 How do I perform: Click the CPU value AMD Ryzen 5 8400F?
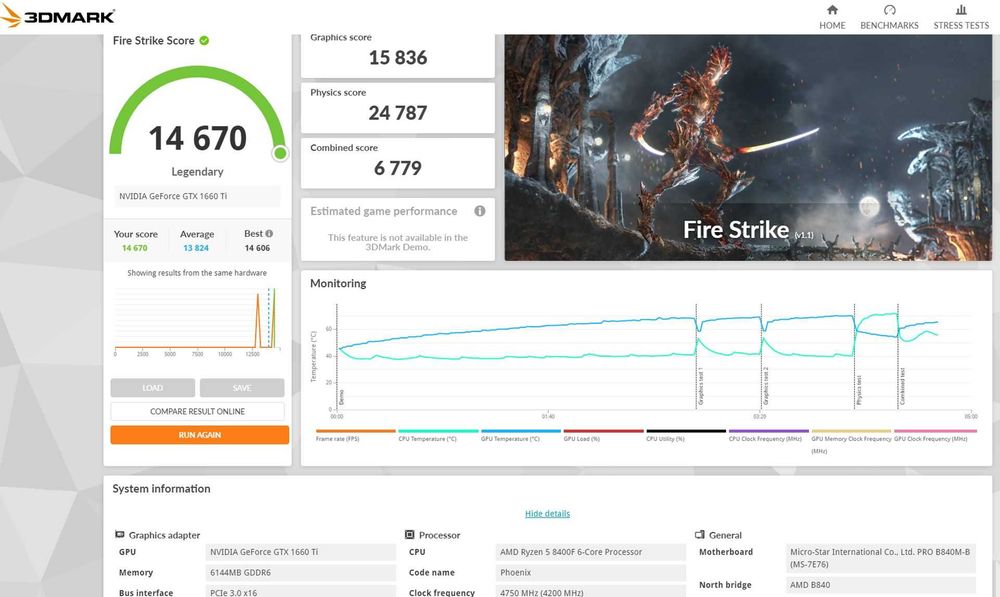tap(591, 552)
